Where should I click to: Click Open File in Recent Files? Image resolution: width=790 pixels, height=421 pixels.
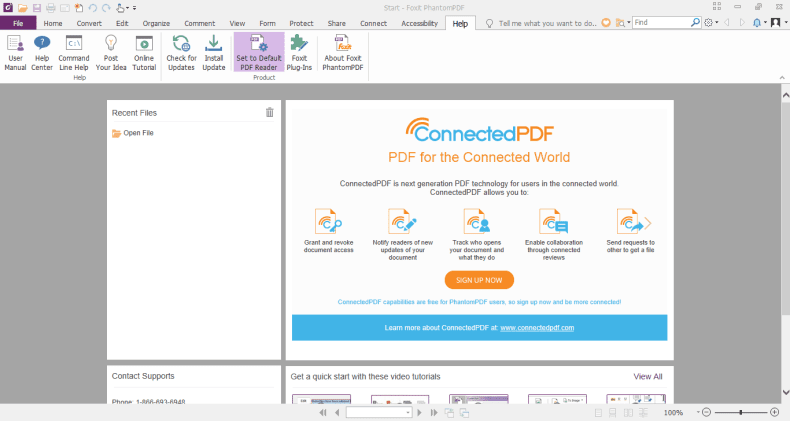133,133
